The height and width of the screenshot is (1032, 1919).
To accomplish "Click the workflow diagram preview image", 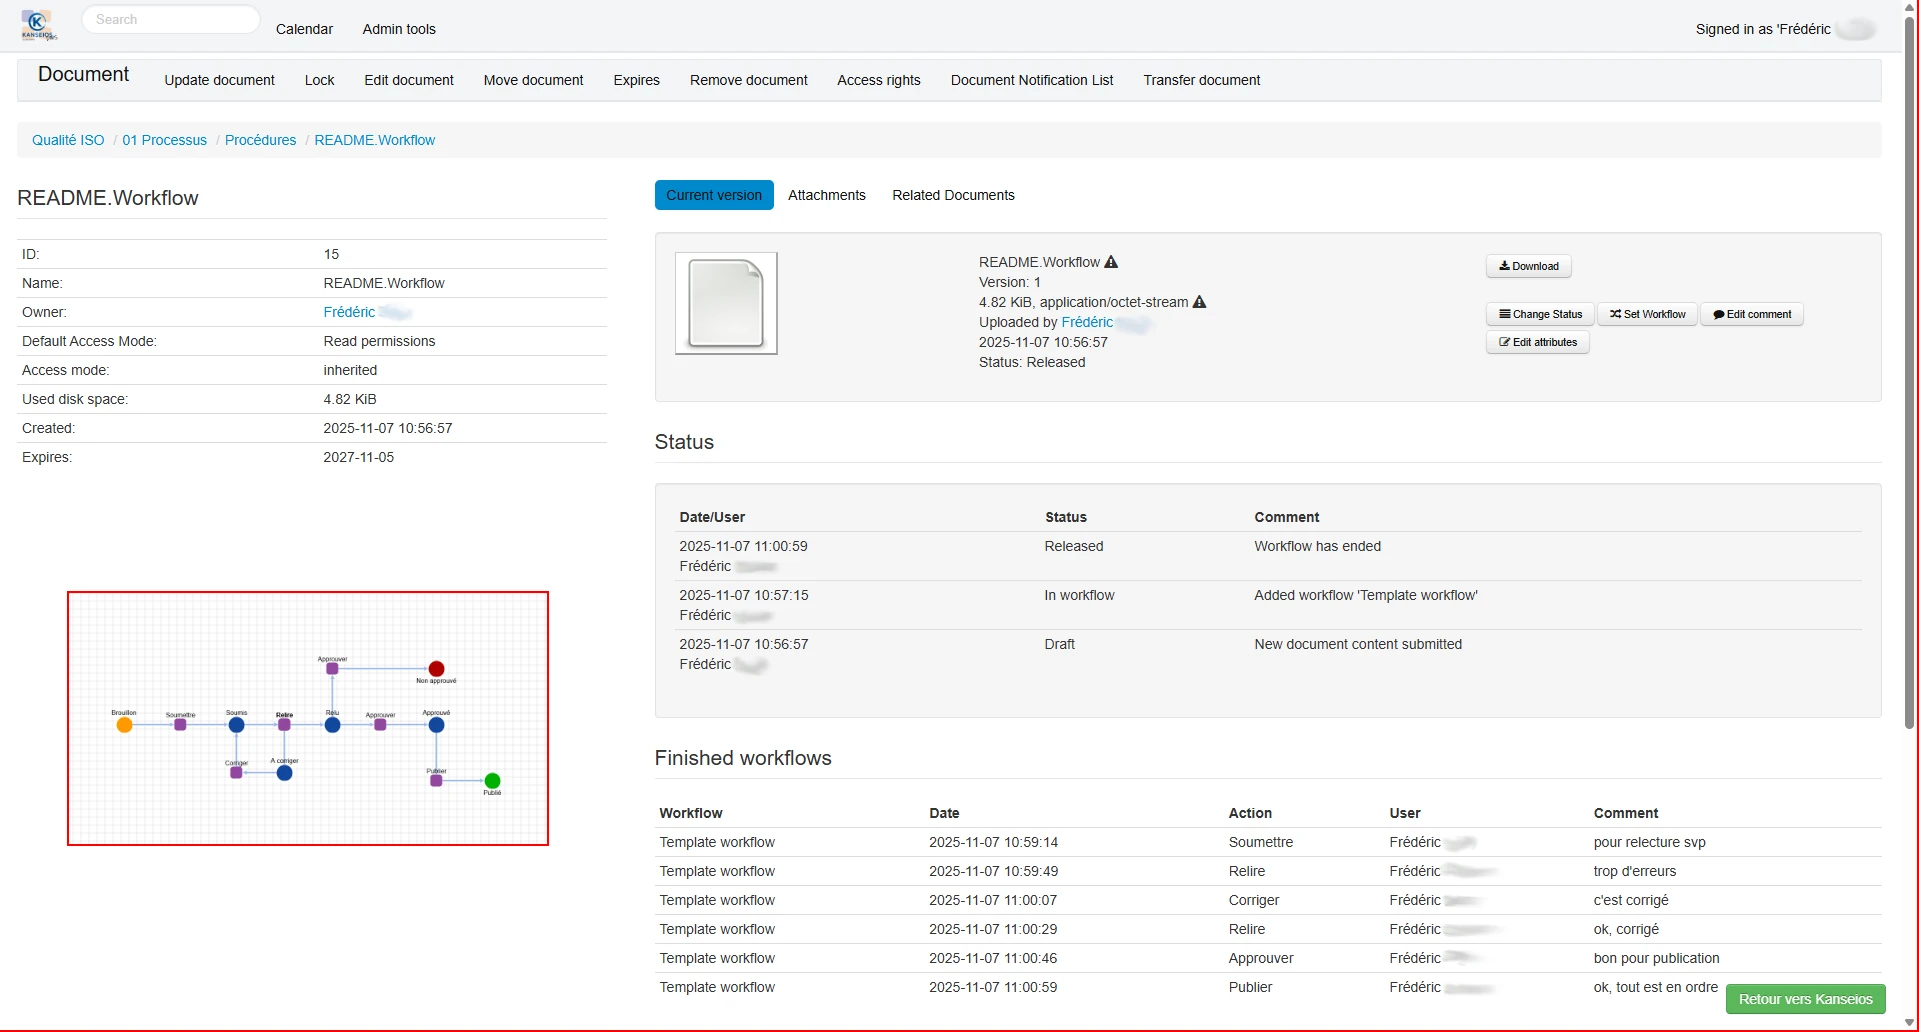I will coord(307,718).
